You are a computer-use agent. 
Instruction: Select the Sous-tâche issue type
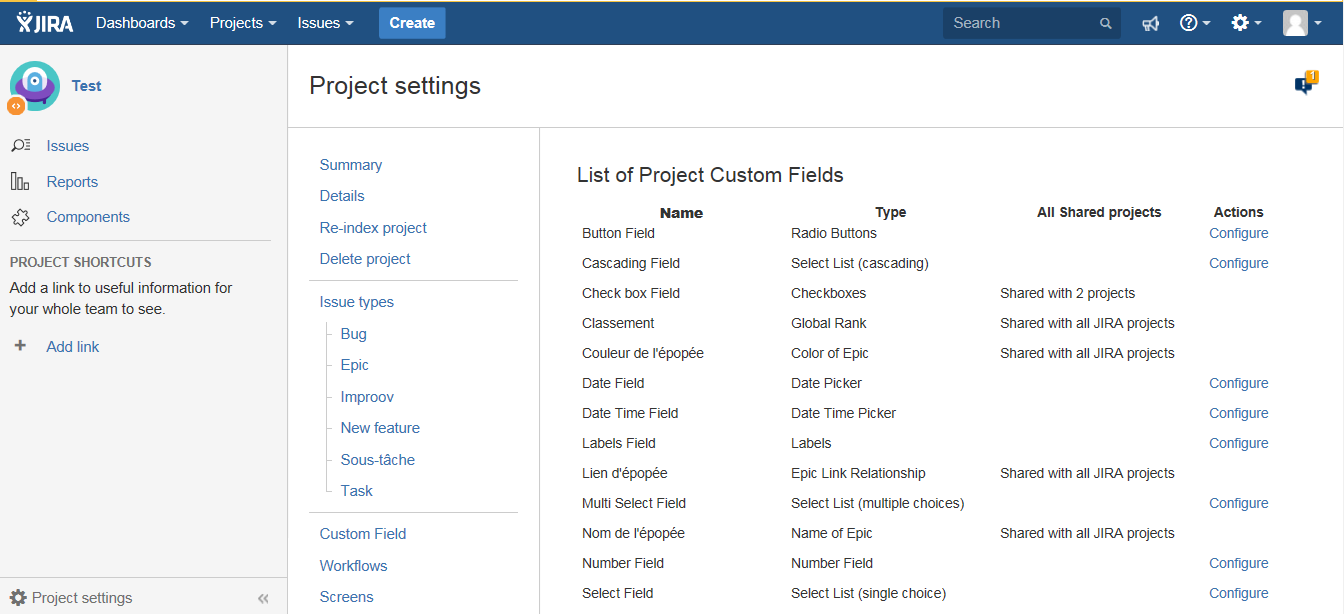coord(378,460)
